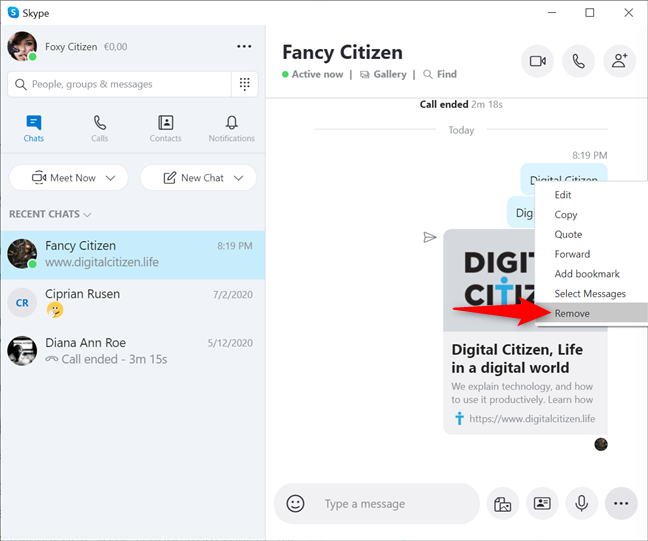Open the Foxy Citizen profile picture
The width and height of the screenshot is (648, 541).
pos(22,46)
